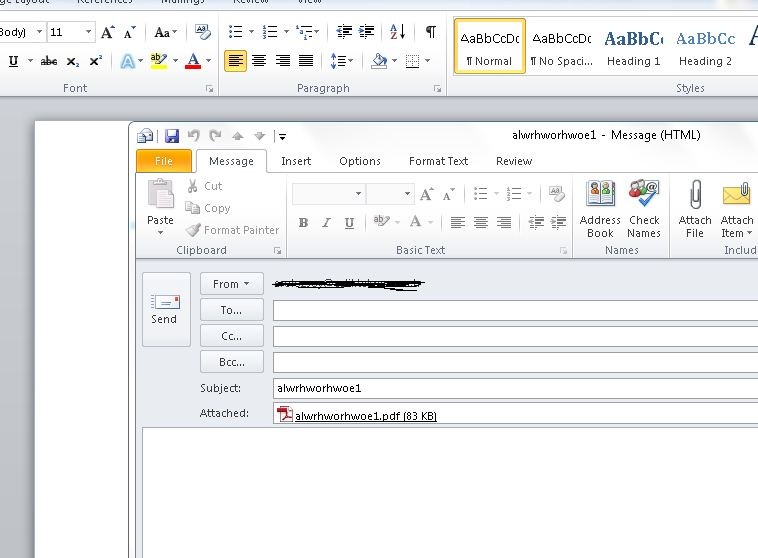Click Increase Indent in Word Paragraph group
This screenshot has width=758, height=558.
(x=366, y=32)
